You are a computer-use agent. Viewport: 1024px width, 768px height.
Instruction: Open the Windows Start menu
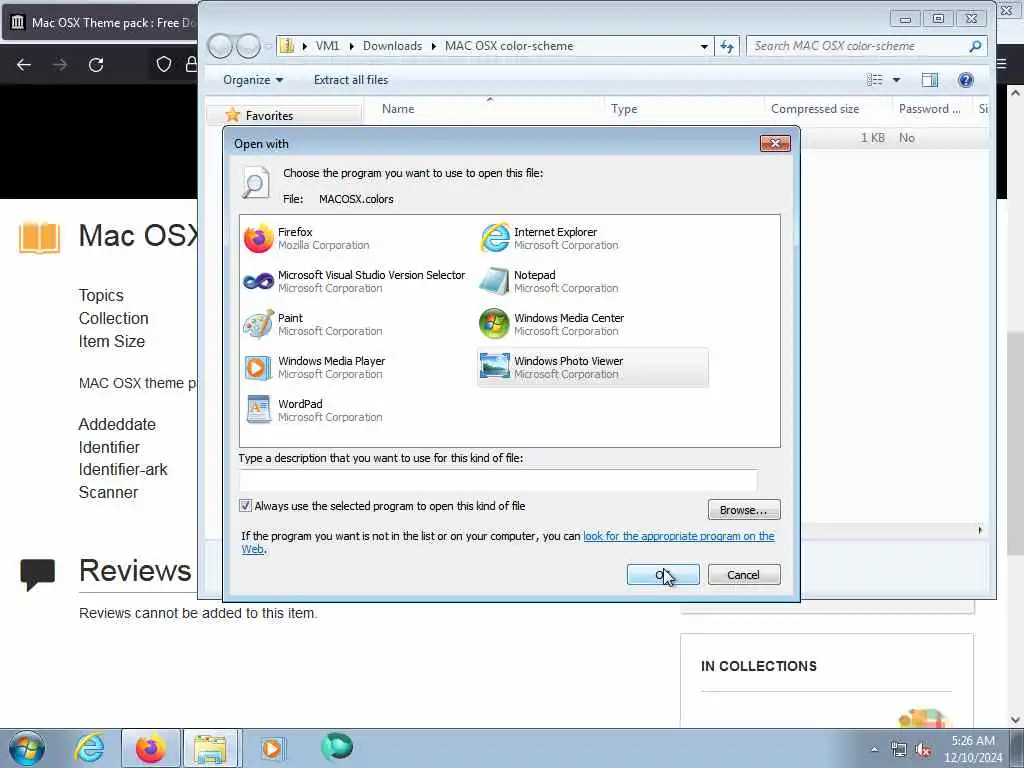[27, 748]
